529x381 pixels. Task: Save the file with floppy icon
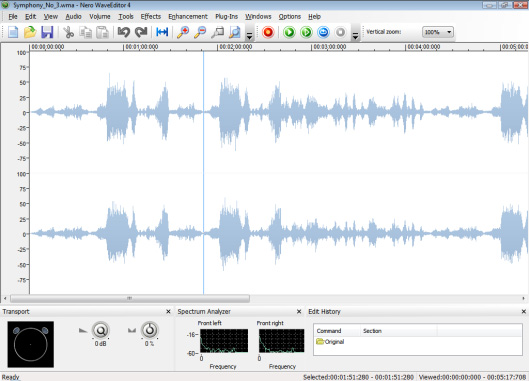point(47,32)
